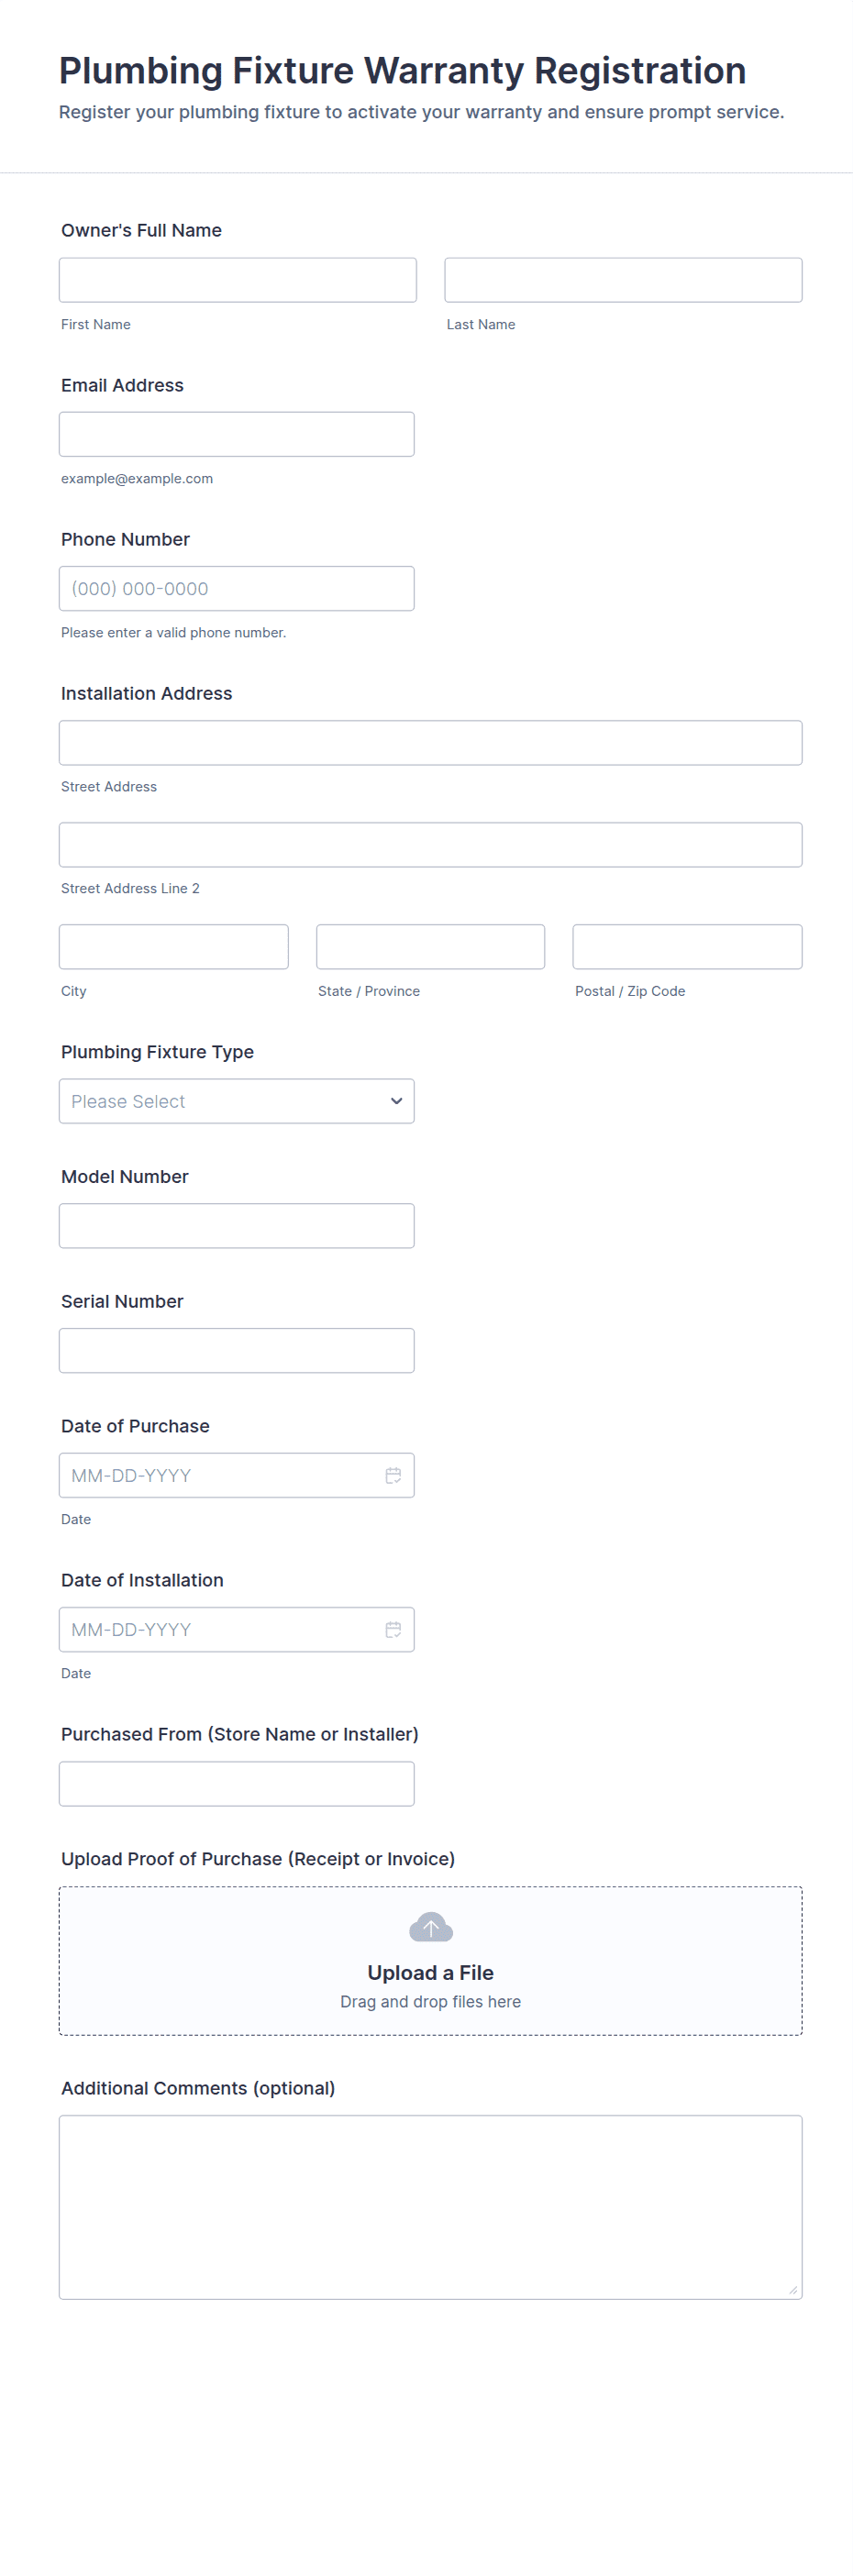Click the Postal / Zip Code field
Screen dimensions: 853x2576
(x=687, y=947)
